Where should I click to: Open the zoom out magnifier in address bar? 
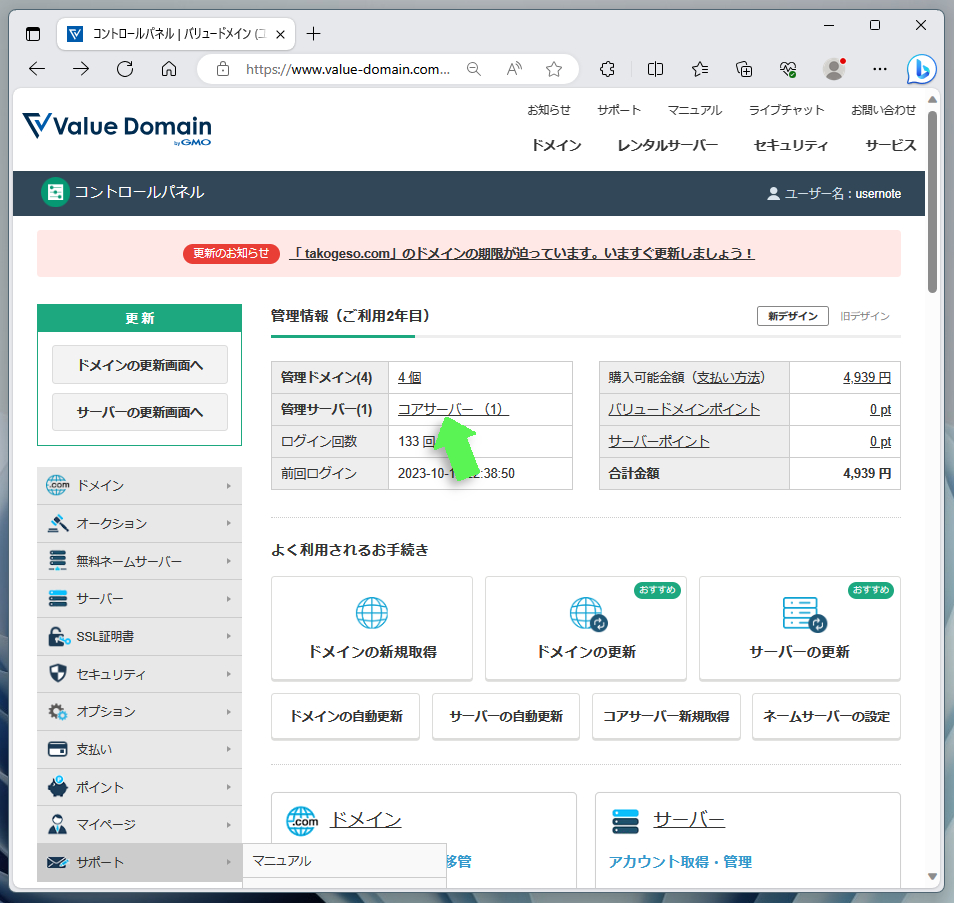pos(473,69)
